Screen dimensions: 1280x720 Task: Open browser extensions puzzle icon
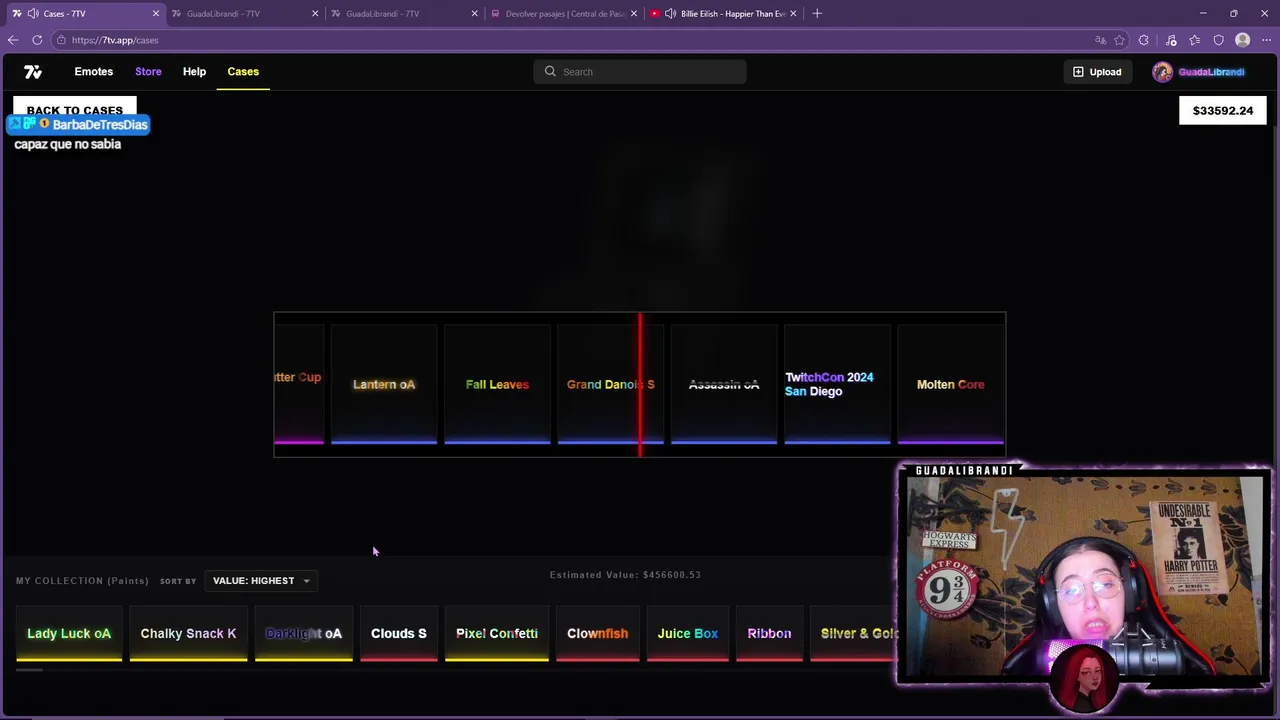(1144, 40)
